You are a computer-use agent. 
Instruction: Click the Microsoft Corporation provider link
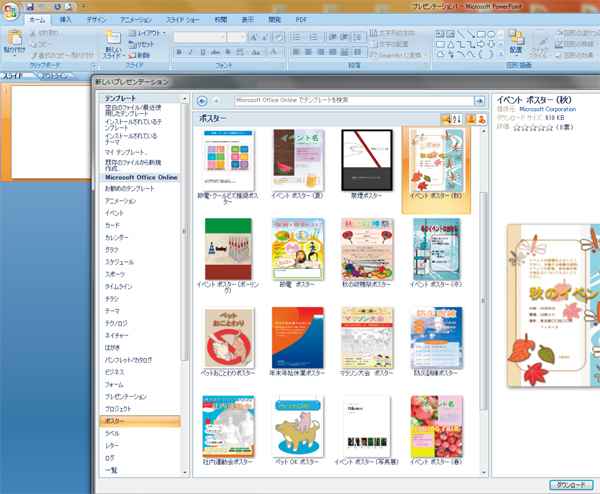(547, 109)
